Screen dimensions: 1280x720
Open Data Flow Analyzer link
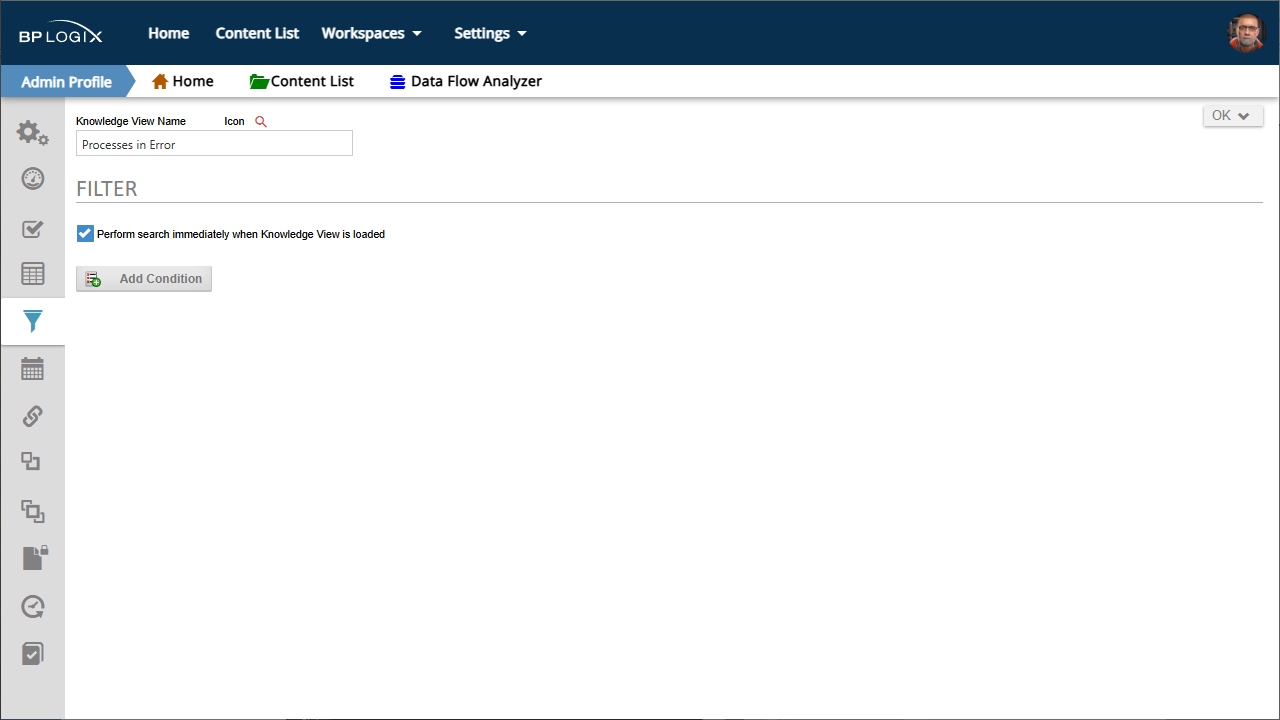point(476,81)
